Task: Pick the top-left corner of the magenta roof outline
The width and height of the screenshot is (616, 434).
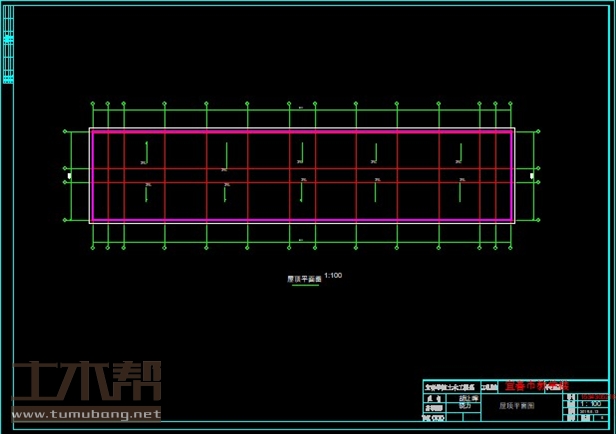Action: click(x=92, y=130)
